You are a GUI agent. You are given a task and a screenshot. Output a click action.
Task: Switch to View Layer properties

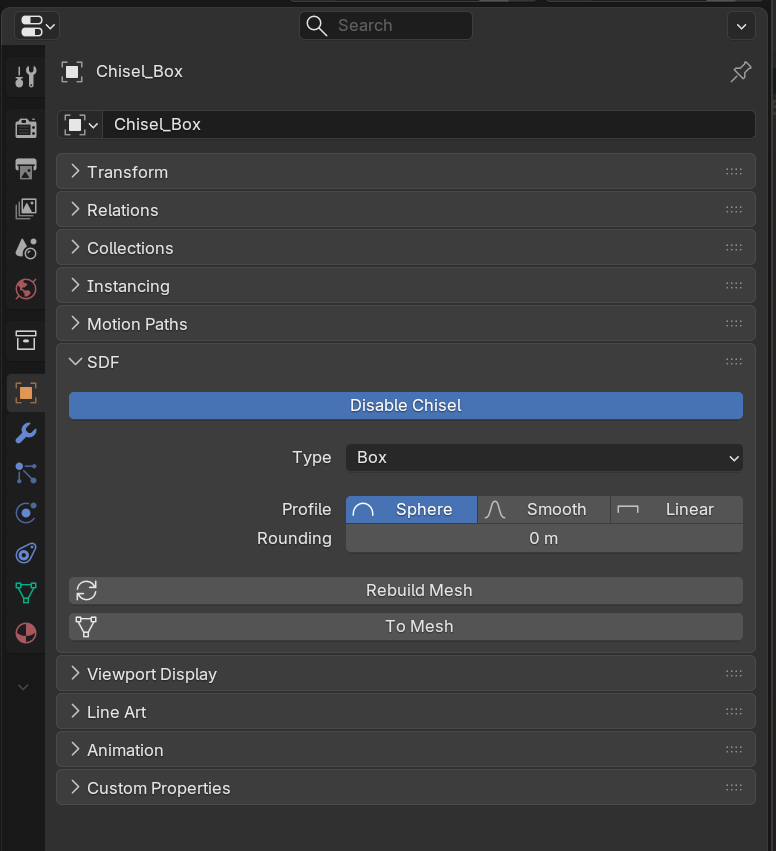[25, 209]
